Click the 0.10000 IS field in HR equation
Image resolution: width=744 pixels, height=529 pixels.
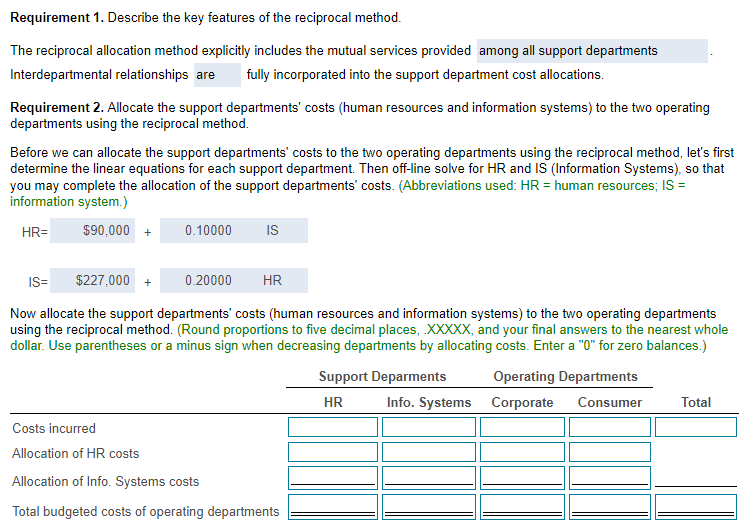point(233,231)
